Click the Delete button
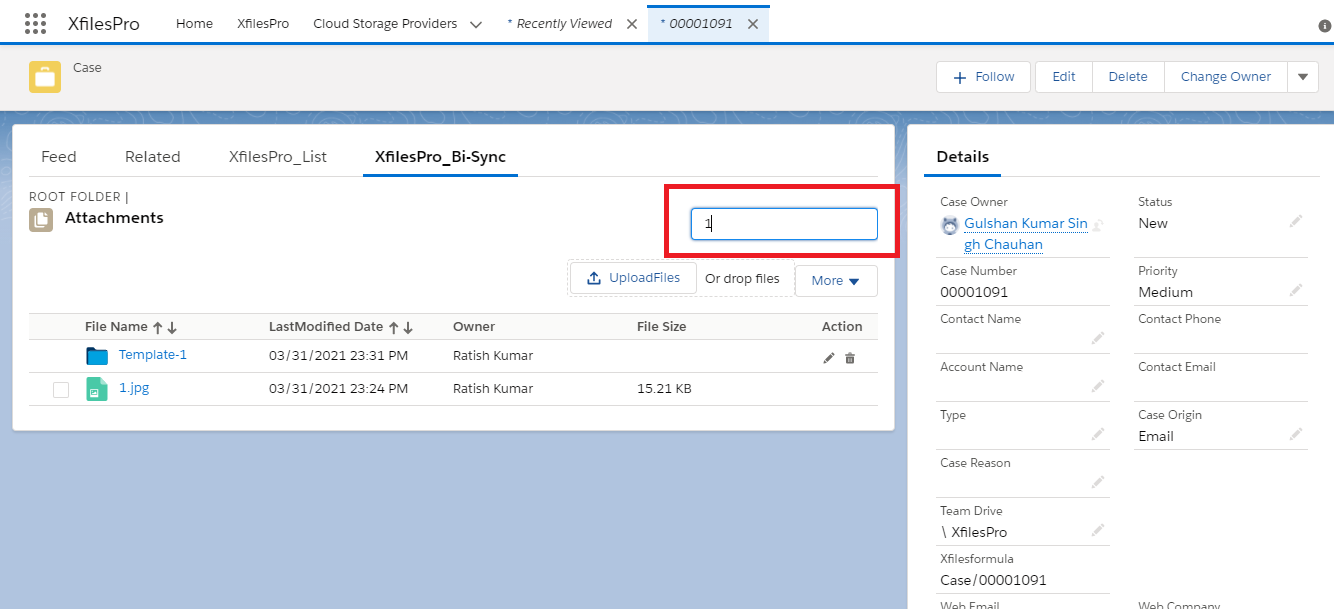 click(x=1128, y=77)
